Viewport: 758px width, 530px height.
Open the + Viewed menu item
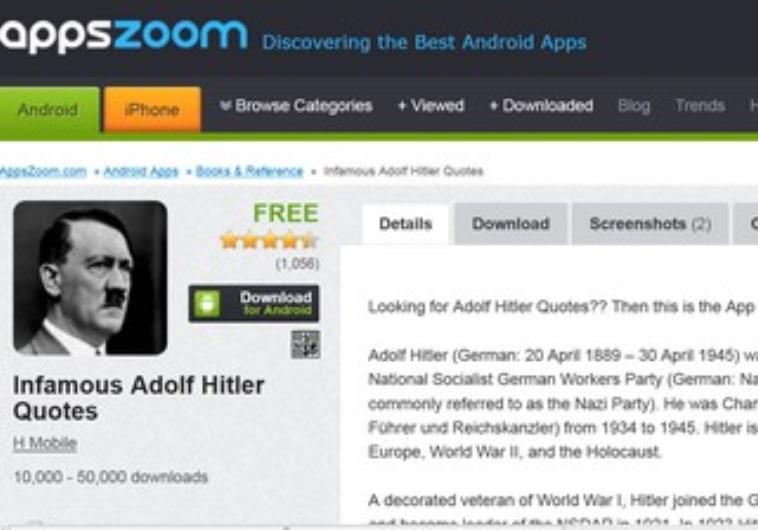pyautogui.click(x=431, y=105)
